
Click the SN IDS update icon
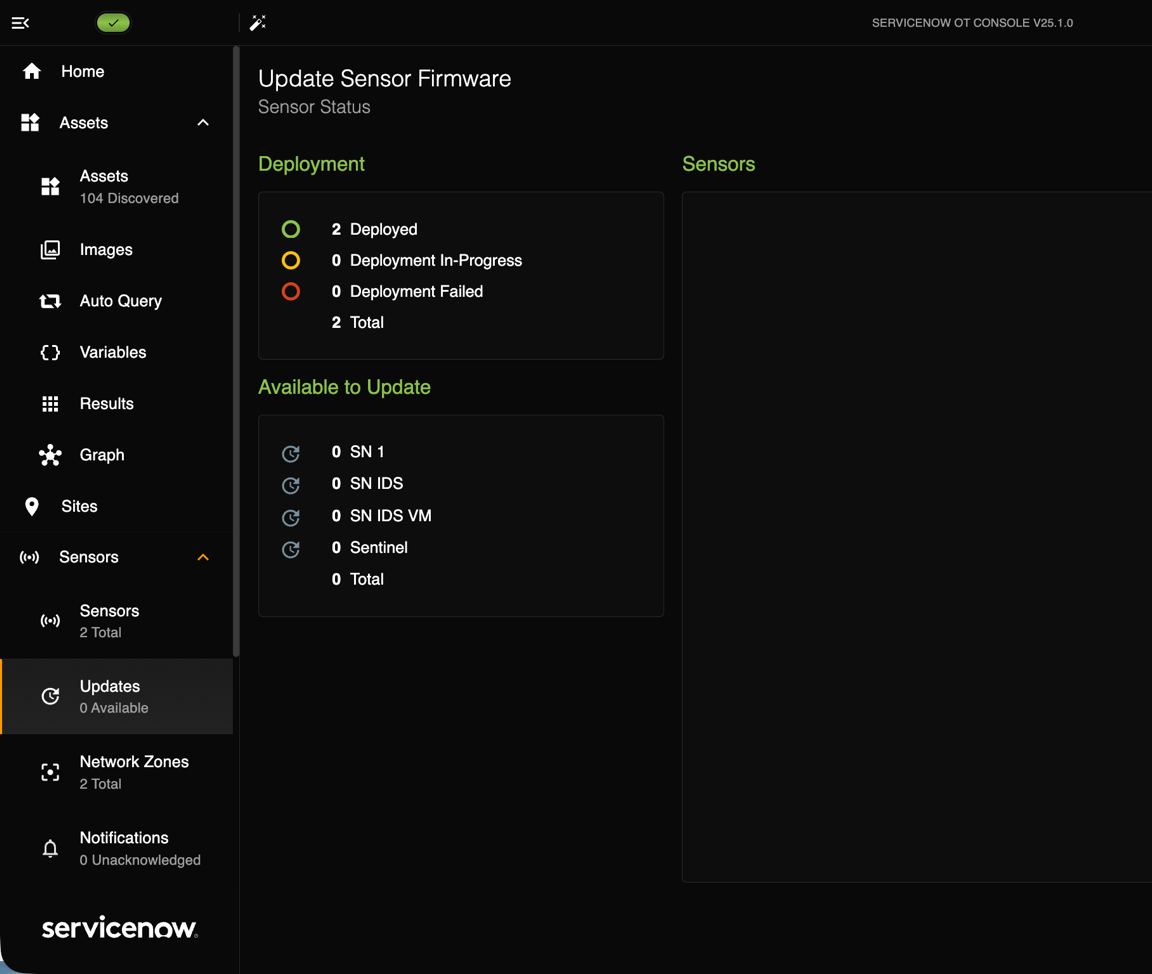[291, 485]
